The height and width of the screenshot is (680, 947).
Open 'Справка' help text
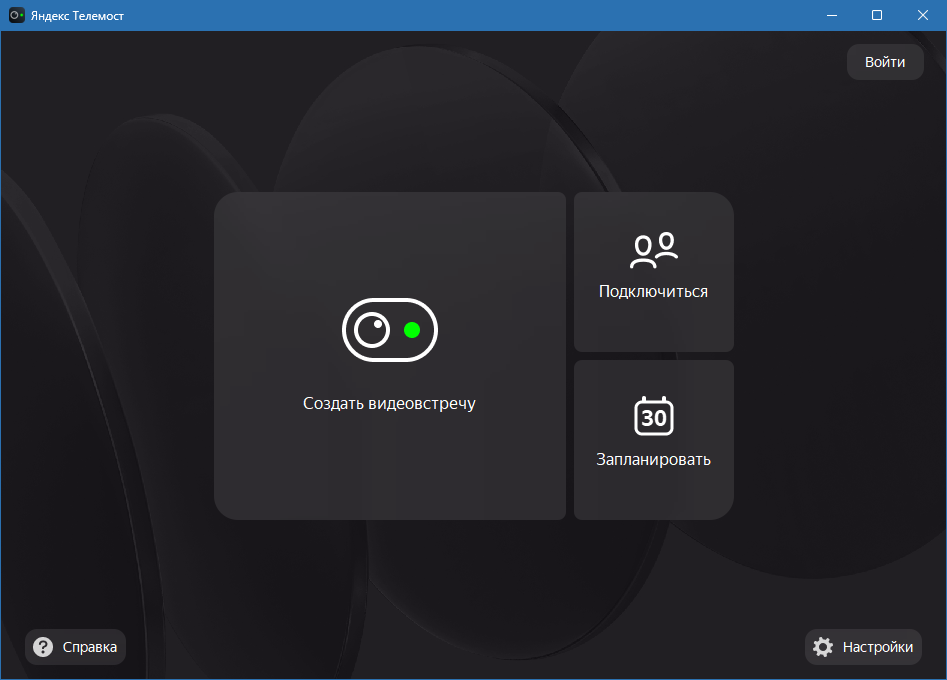pyautogui.click(x=90, y=647)
